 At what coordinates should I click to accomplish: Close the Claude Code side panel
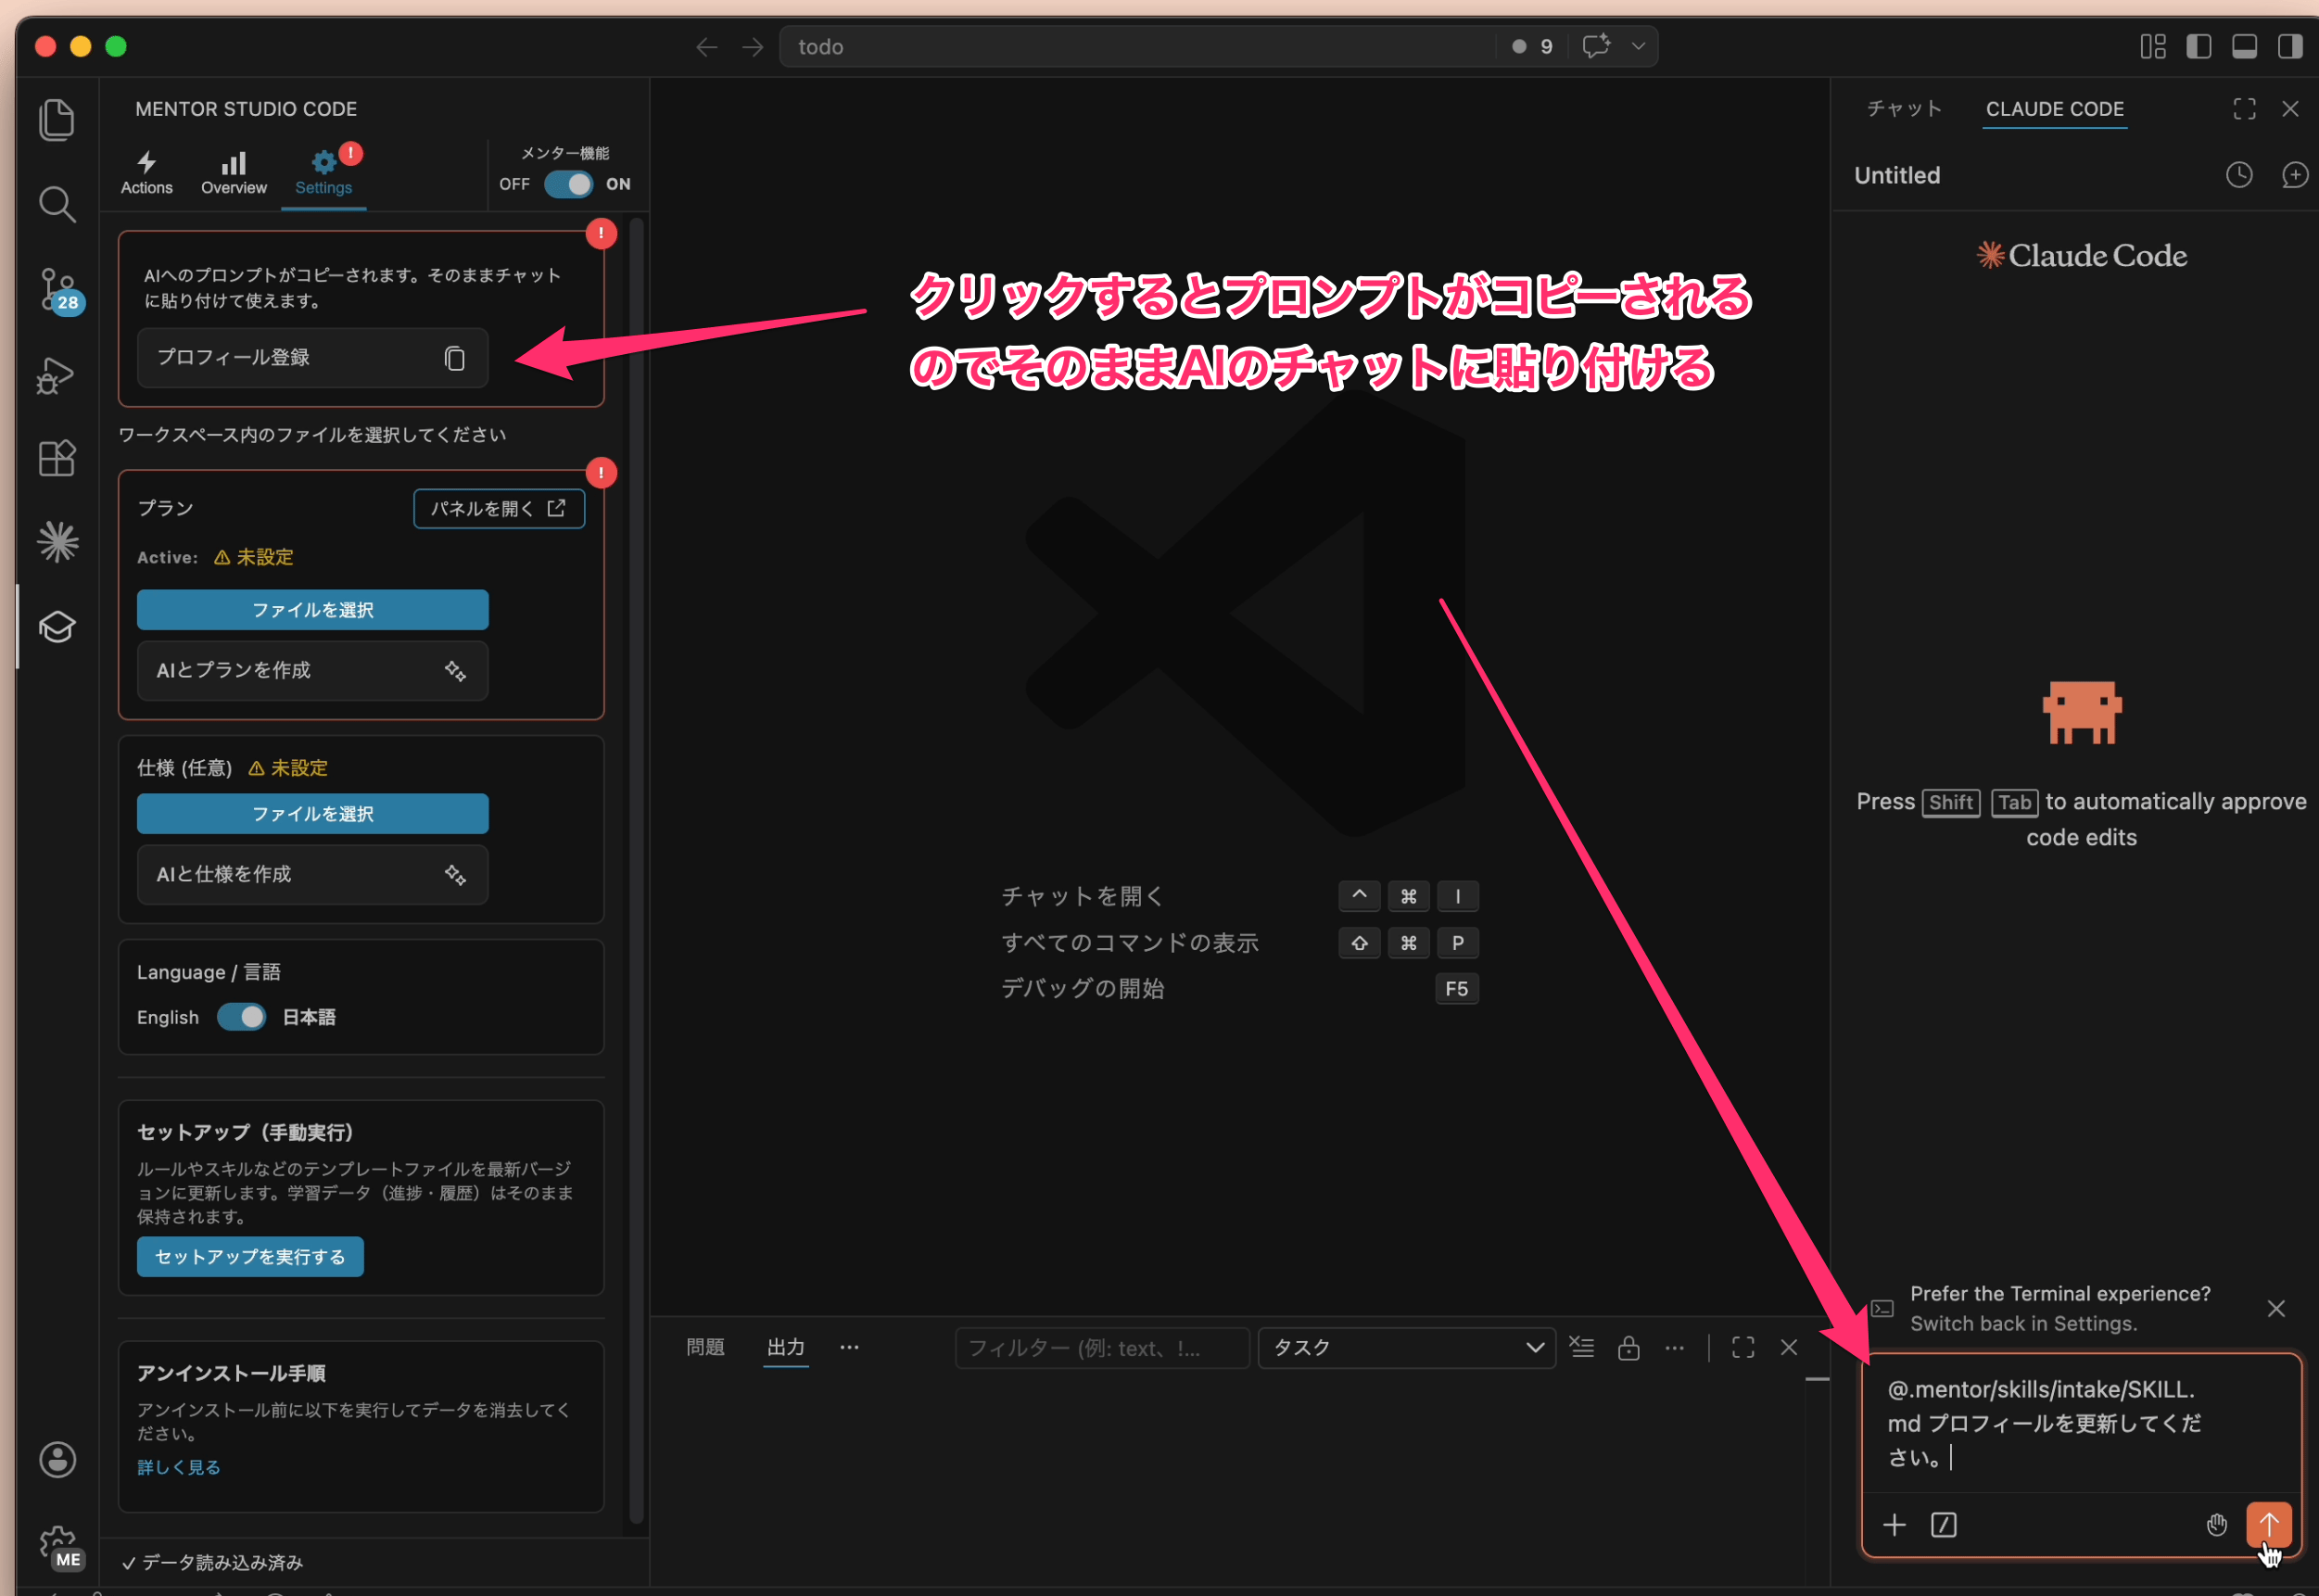[2290, 109]
